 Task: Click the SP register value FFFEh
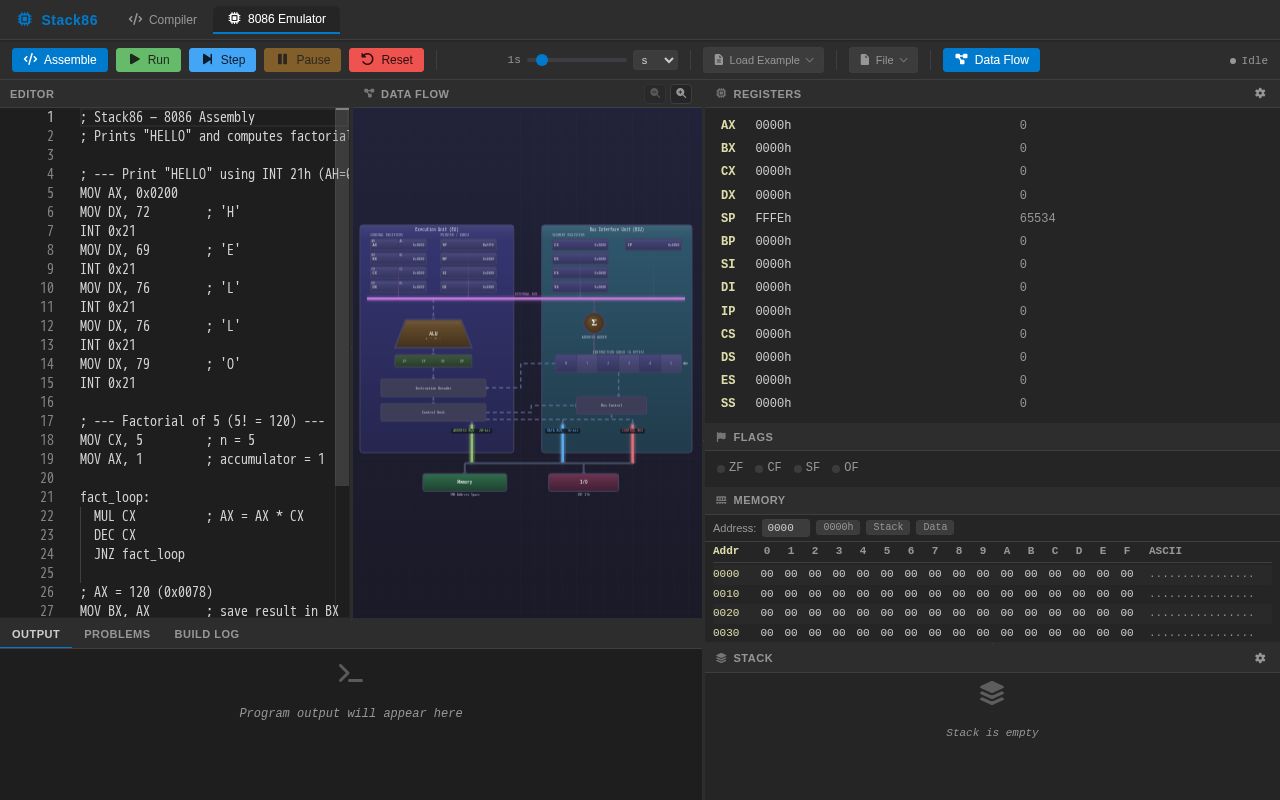(773, 218)
